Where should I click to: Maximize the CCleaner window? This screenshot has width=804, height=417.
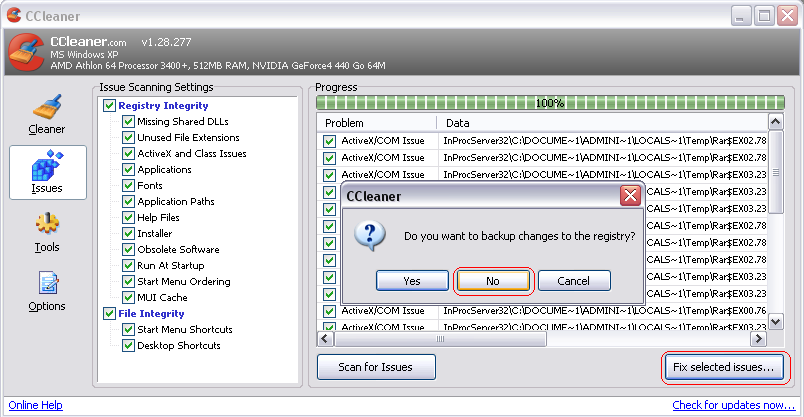point(764,16)
